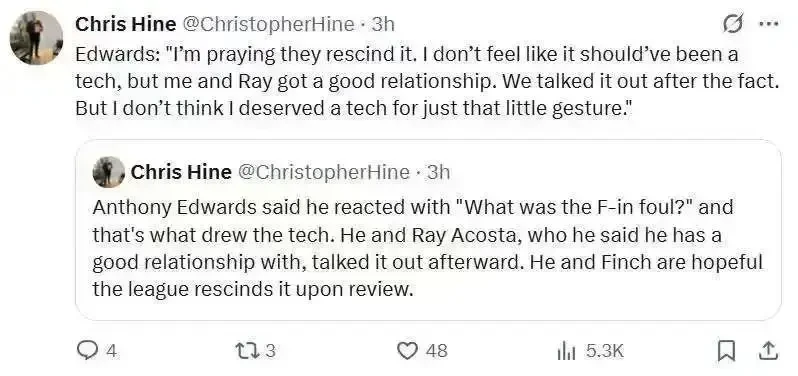Bookmark this tweet
The height and width of the screenshot is (376, 798).
point(727,351)
